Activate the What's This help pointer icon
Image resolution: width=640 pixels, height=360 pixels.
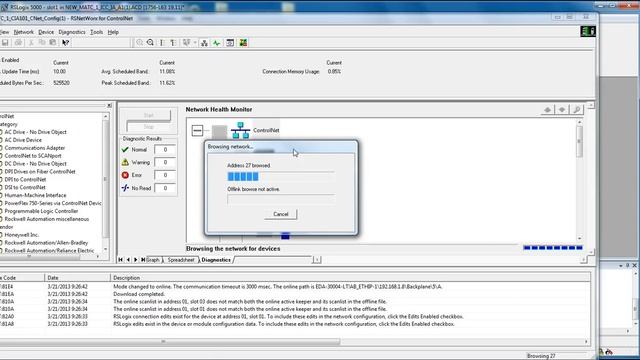[65, 42]
